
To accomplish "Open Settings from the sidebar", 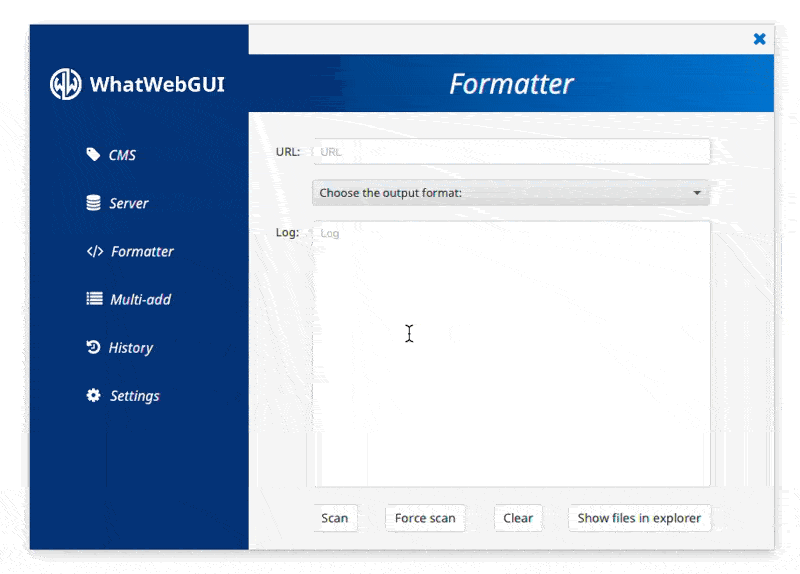I will 135,396.
